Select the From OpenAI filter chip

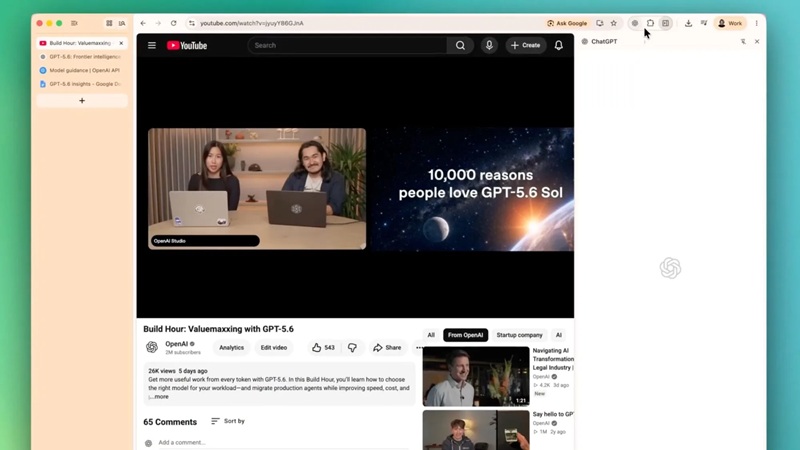[x=465, y=335]
